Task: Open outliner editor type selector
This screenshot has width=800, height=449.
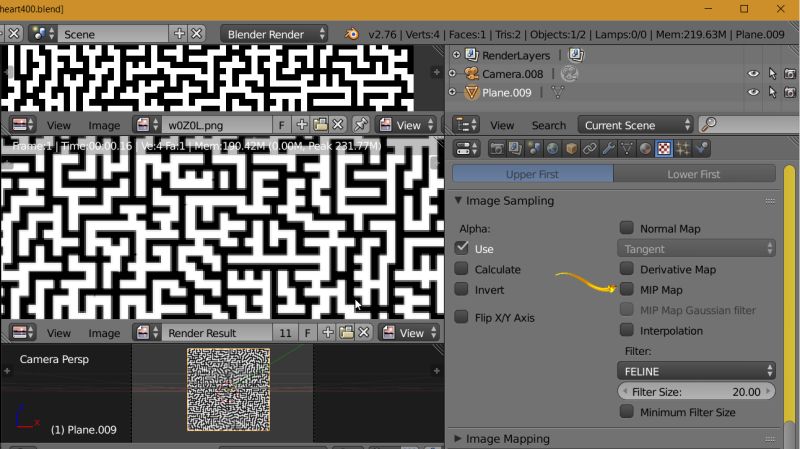Action: click(x=466, y=125)
